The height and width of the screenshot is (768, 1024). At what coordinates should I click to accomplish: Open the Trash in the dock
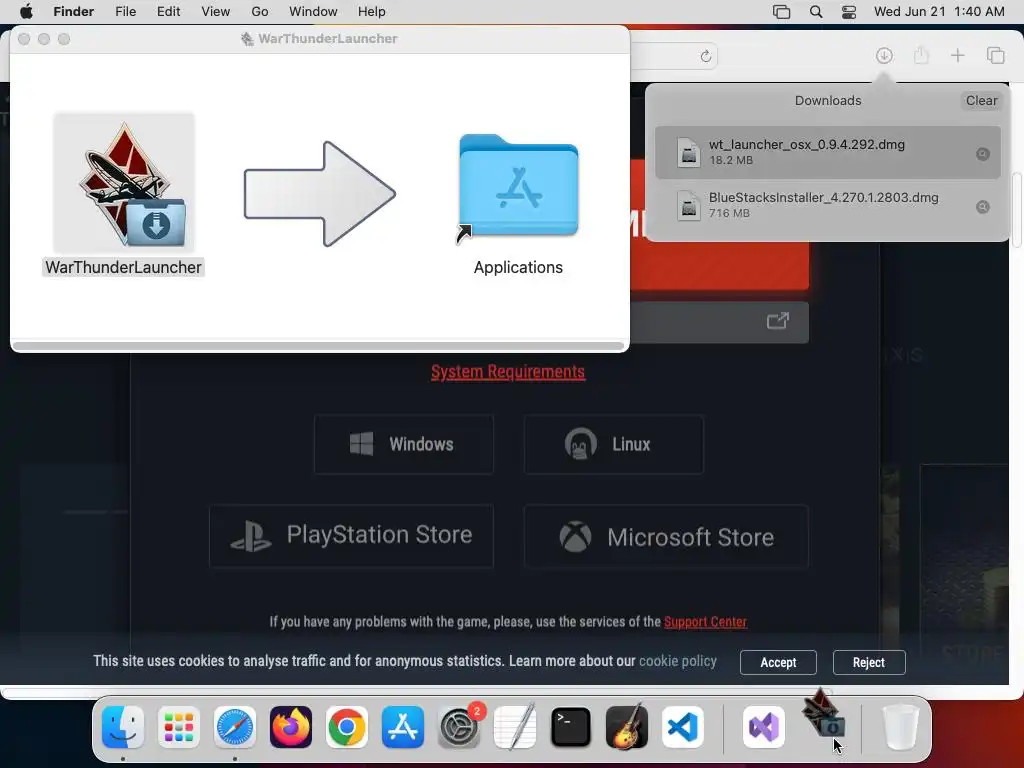(901, 727)
